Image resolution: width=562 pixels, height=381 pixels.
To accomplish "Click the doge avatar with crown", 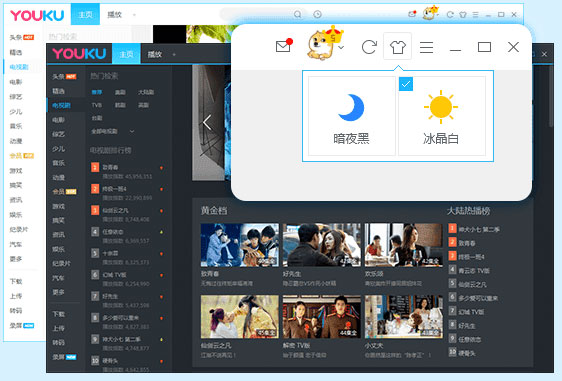I will (322, 44).
